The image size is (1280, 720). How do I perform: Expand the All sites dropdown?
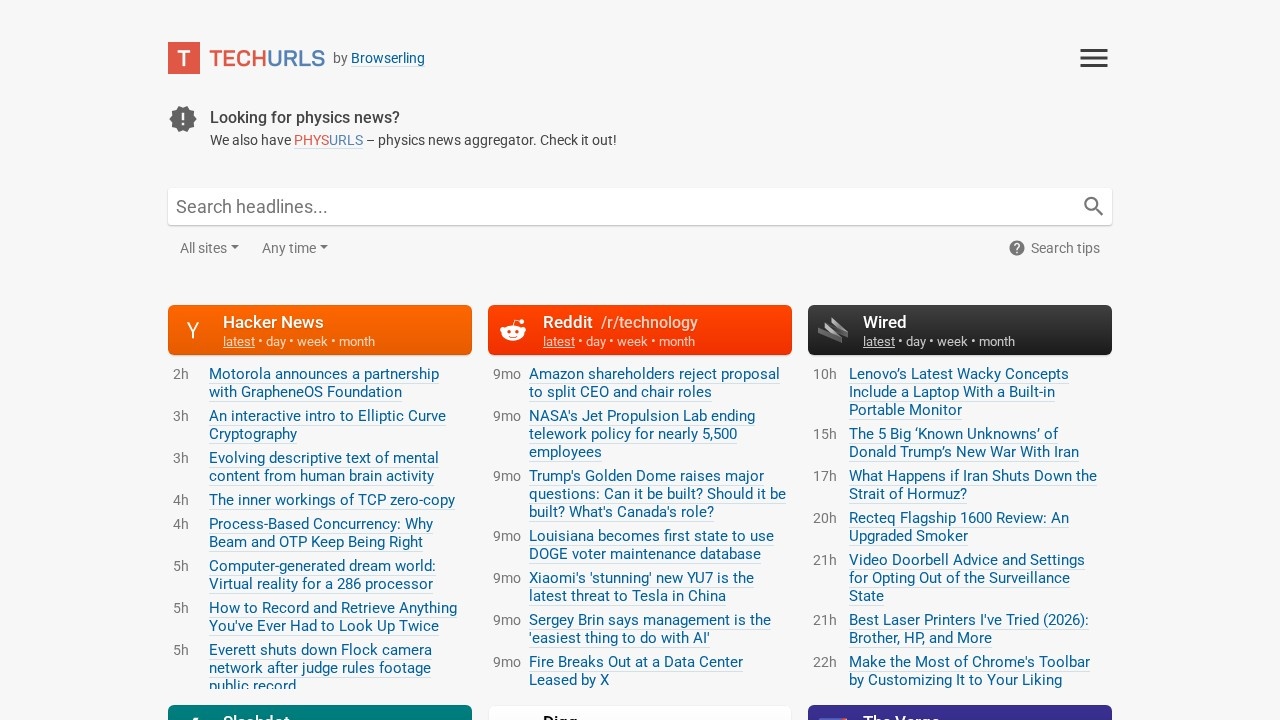tap(209, 248)
